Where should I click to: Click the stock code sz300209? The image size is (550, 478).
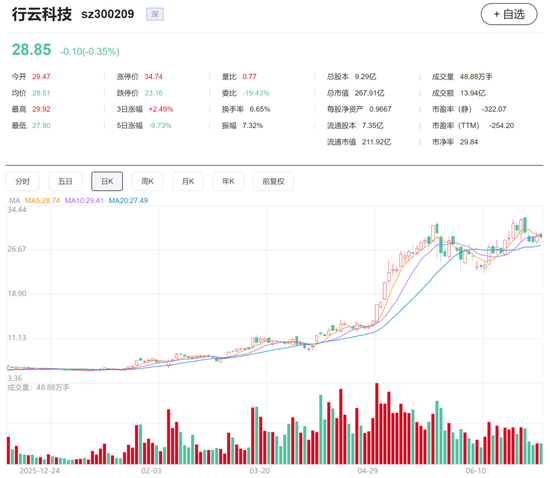point(108,14)
